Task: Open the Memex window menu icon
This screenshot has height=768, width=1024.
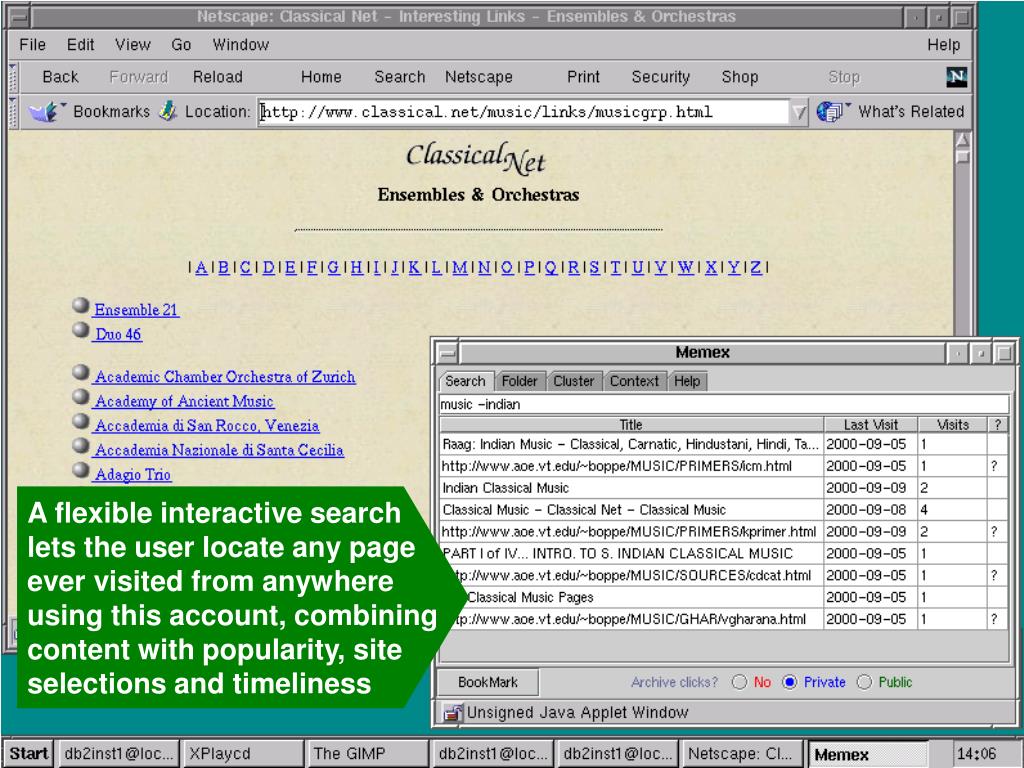Action: 447,353
